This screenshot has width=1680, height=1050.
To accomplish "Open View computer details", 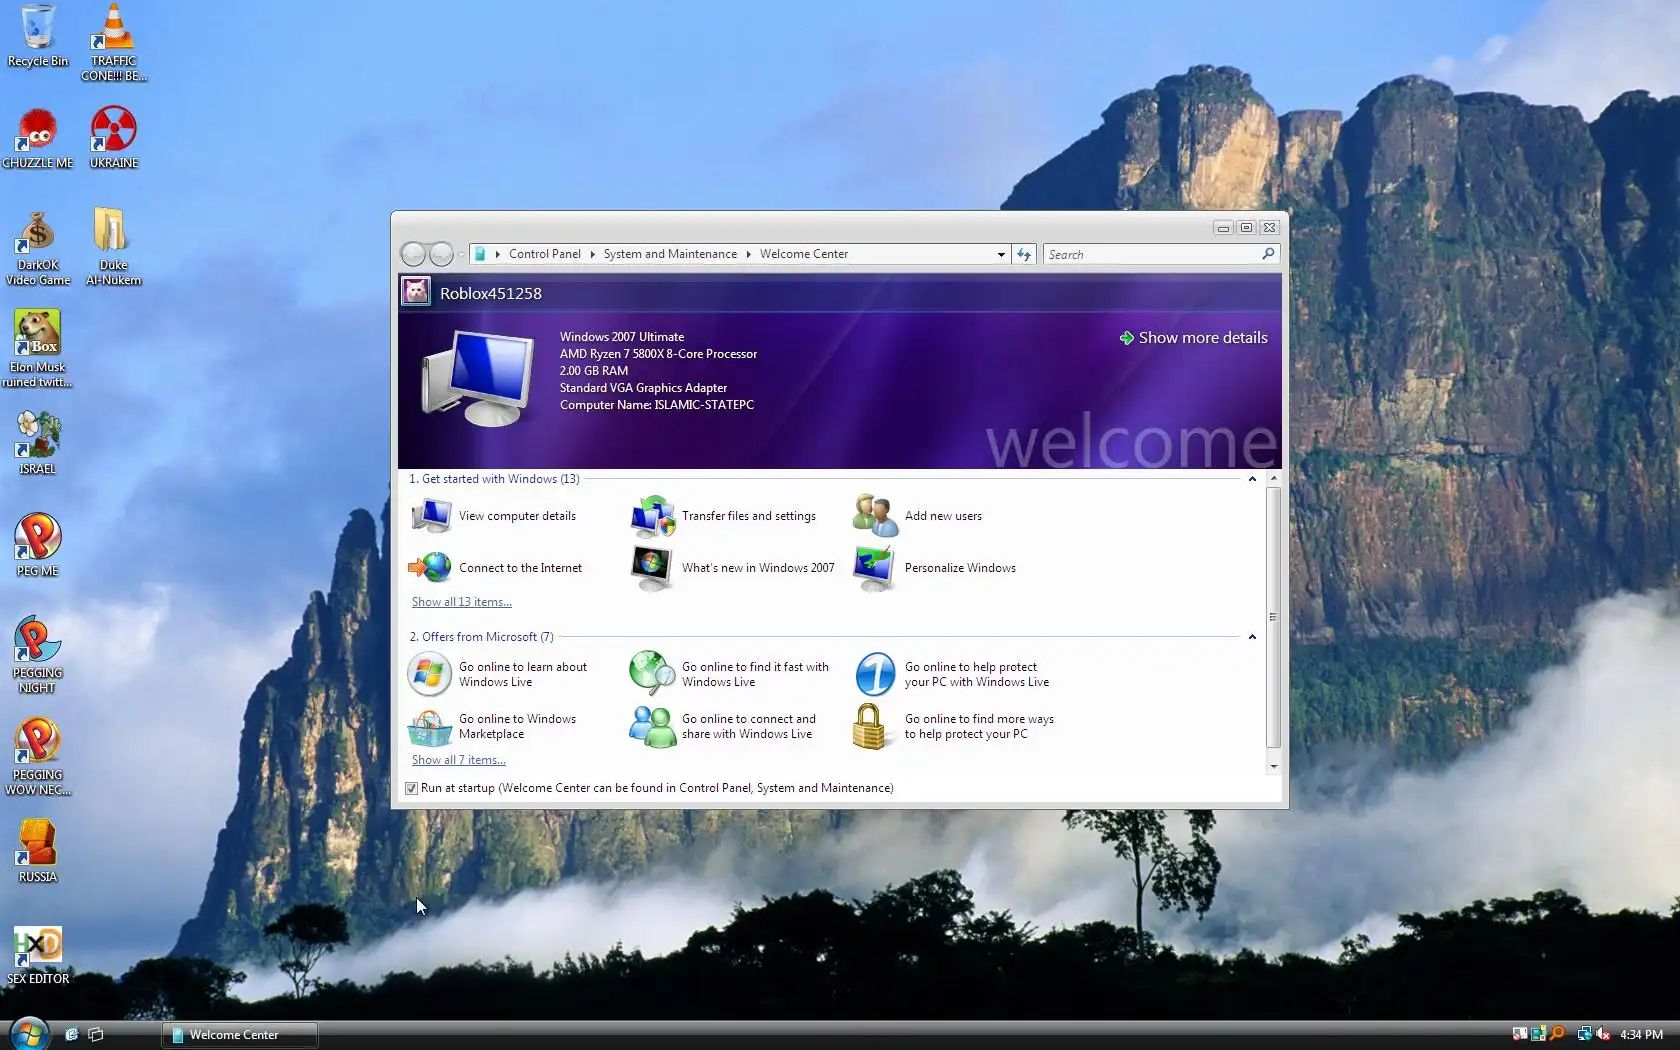I will 494,516.
